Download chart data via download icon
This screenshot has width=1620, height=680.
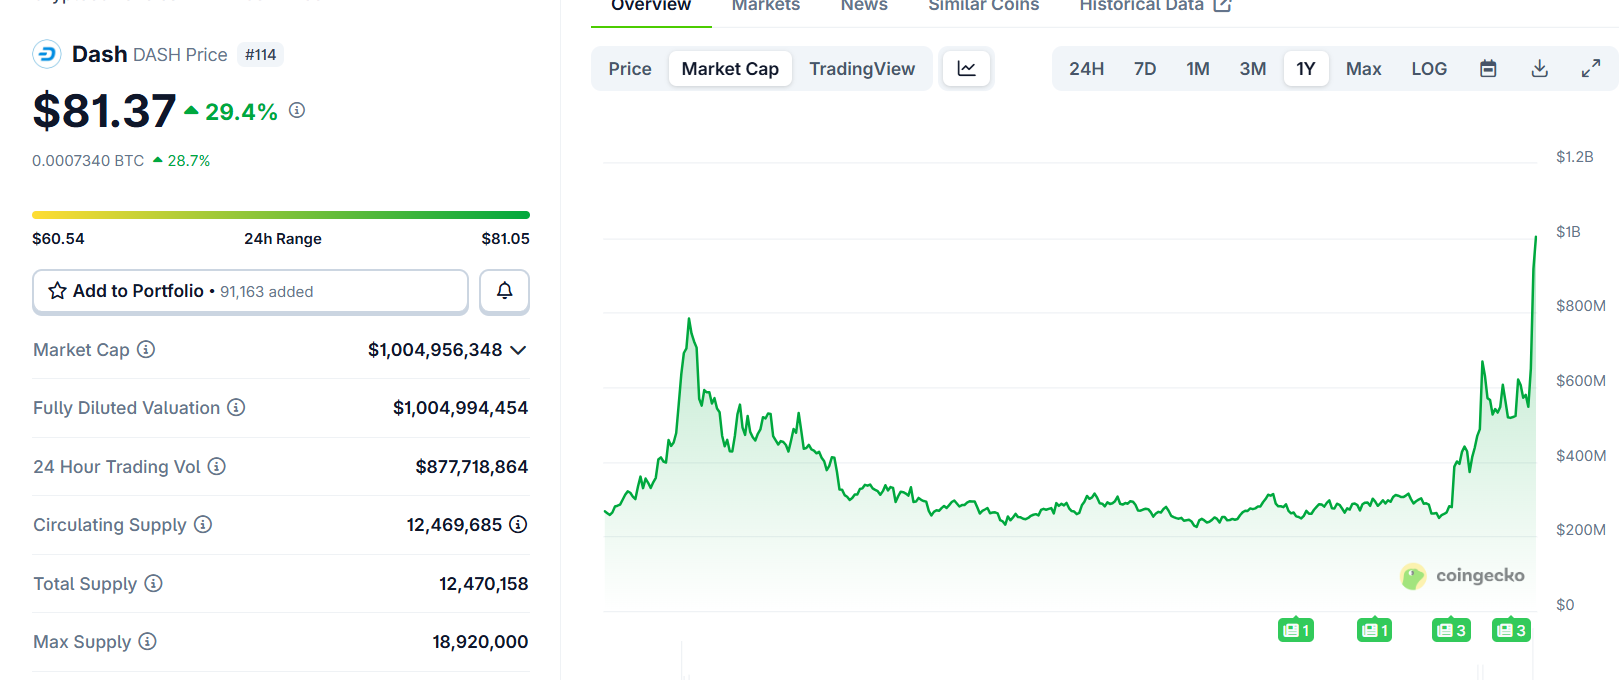pos(1539,69)
